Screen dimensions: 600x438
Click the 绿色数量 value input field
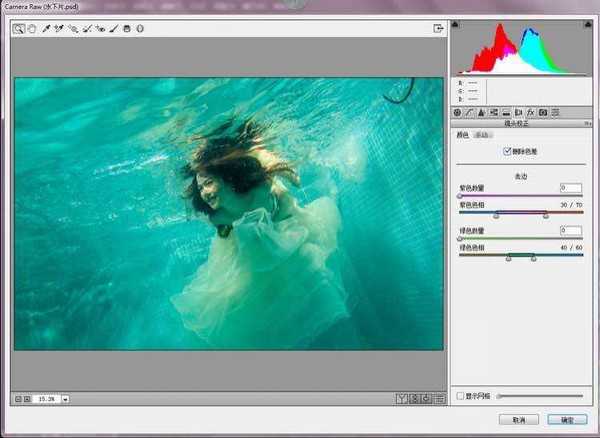(x=570, y=230)
